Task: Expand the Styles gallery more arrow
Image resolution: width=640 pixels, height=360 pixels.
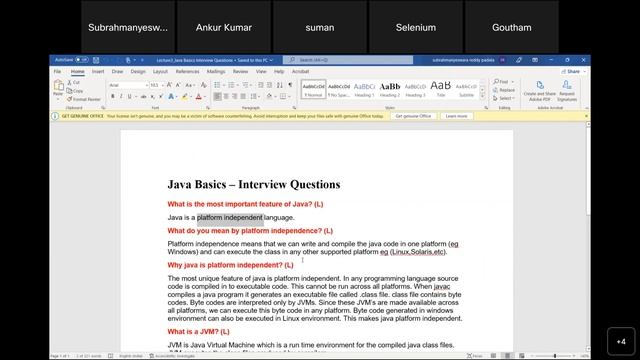Action: [x=482, y=96]
